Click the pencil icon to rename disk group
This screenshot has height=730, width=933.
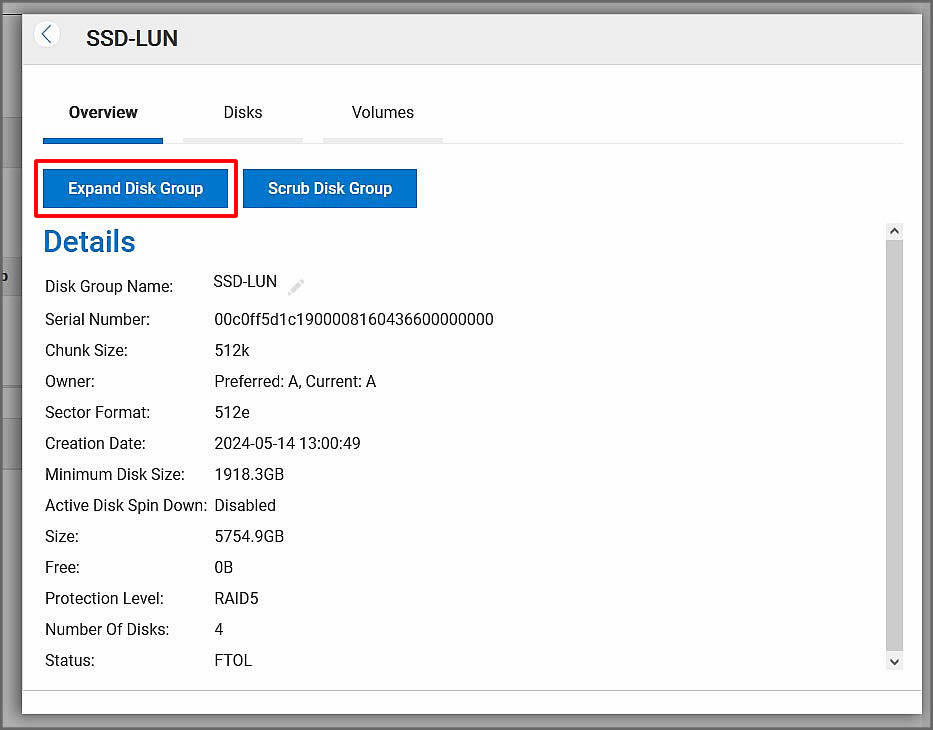[x=295, y=287]
